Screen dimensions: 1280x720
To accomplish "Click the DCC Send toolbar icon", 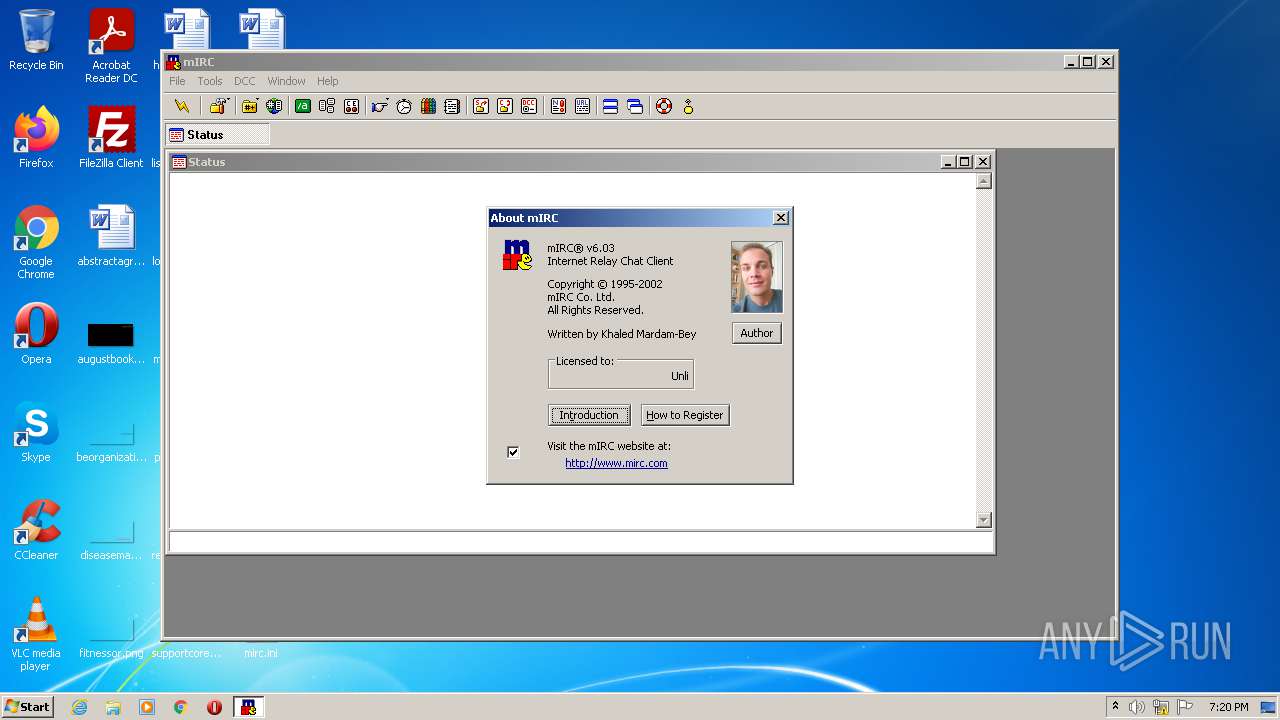I will point(481,106).
